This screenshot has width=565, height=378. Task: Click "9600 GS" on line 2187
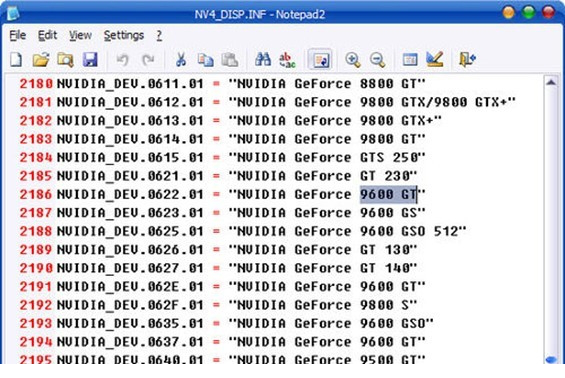(x=388, y=213)
